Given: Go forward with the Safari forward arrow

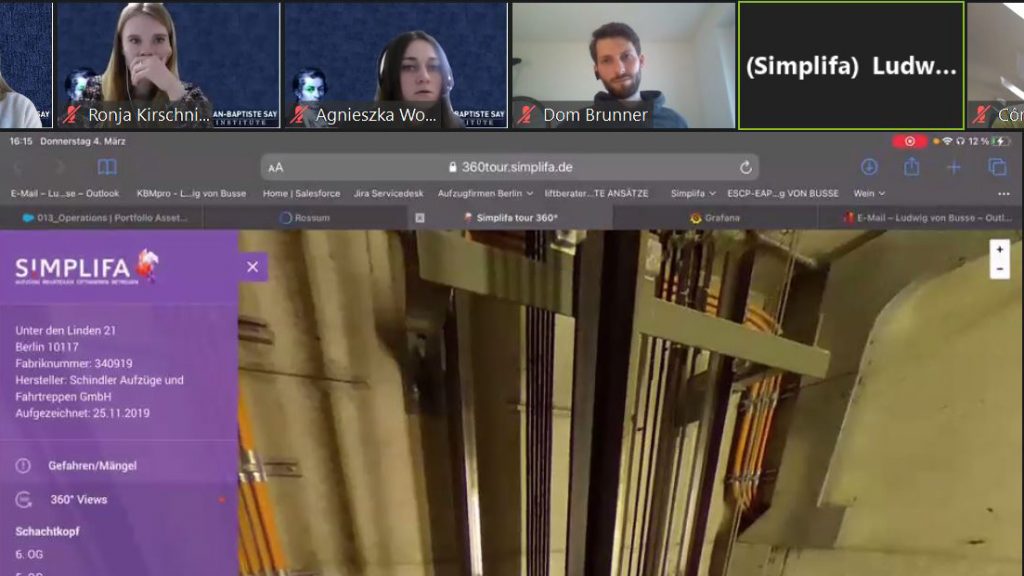Looking at the screenshot, I should [60, 168].
